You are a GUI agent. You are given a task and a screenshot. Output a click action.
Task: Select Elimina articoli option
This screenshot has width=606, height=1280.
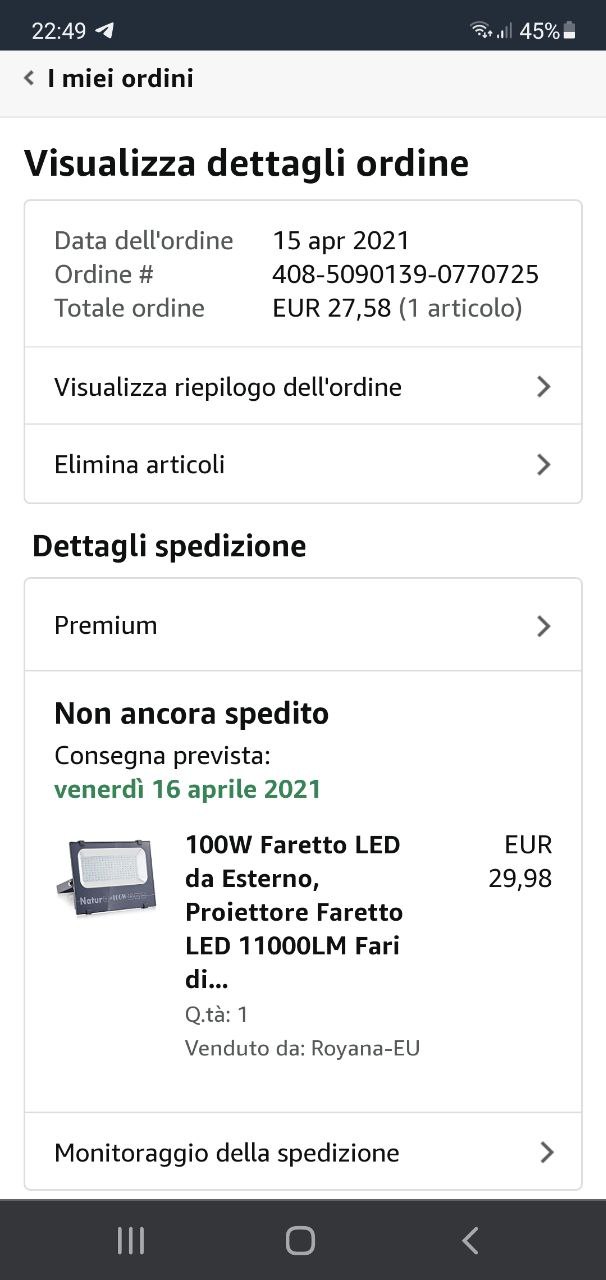click(303, 464)
